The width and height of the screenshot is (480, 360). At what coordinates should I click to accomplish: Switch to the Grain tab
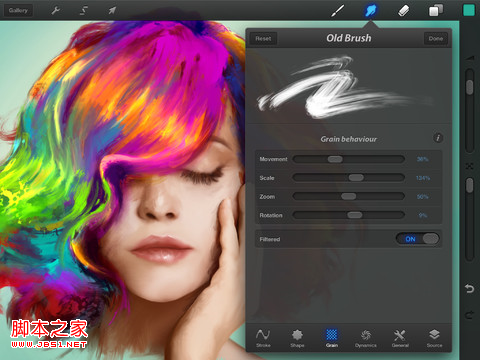click(332, 338)
